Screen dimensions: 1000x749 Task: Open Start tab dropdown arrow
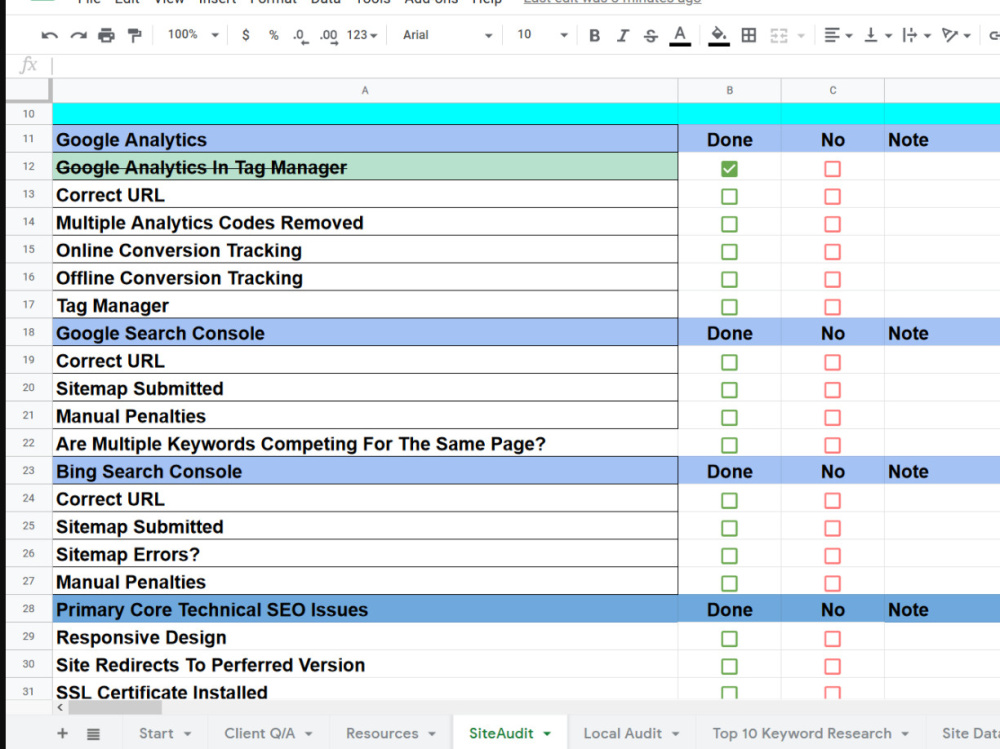[x=188, y=734]
